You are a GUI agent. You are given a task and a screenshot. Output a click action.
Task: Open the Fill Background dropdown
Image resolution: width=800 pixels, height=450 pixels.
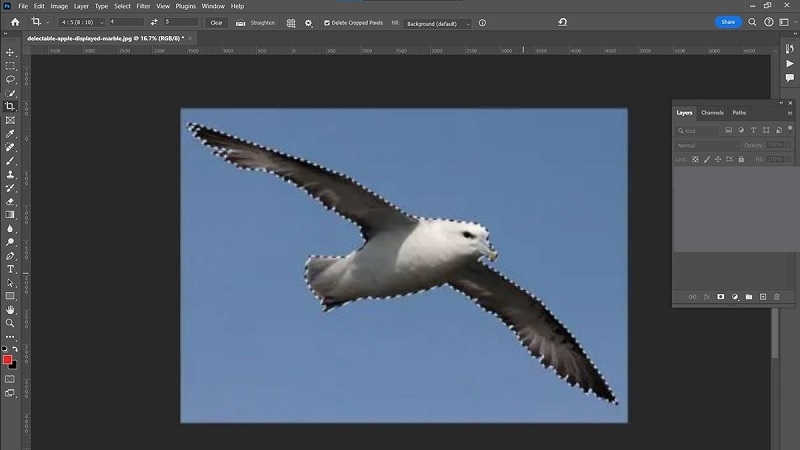click(437, 23)
